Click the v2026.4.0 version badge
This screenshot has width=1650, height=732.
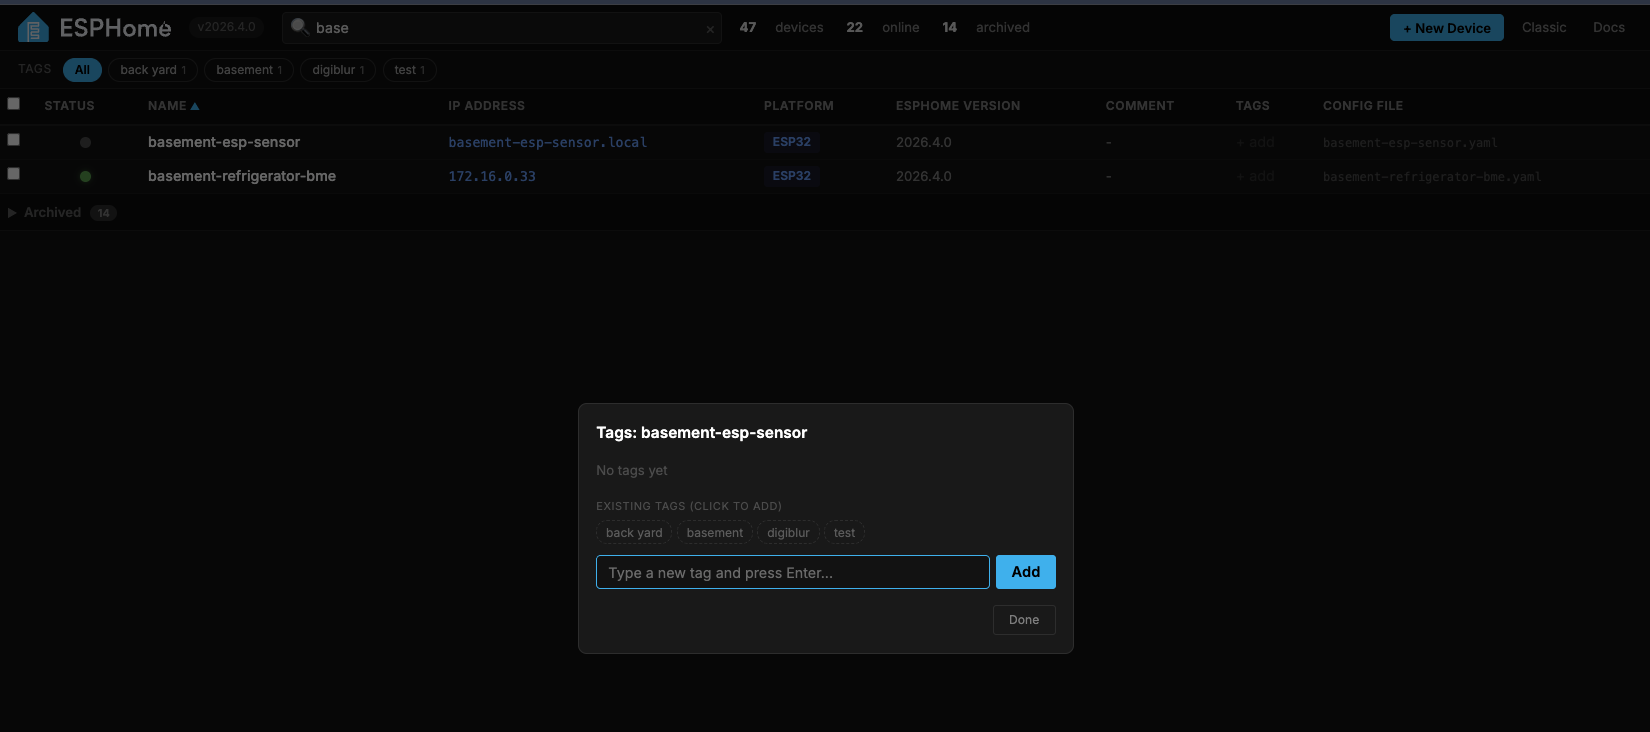[x=226, y=27]
